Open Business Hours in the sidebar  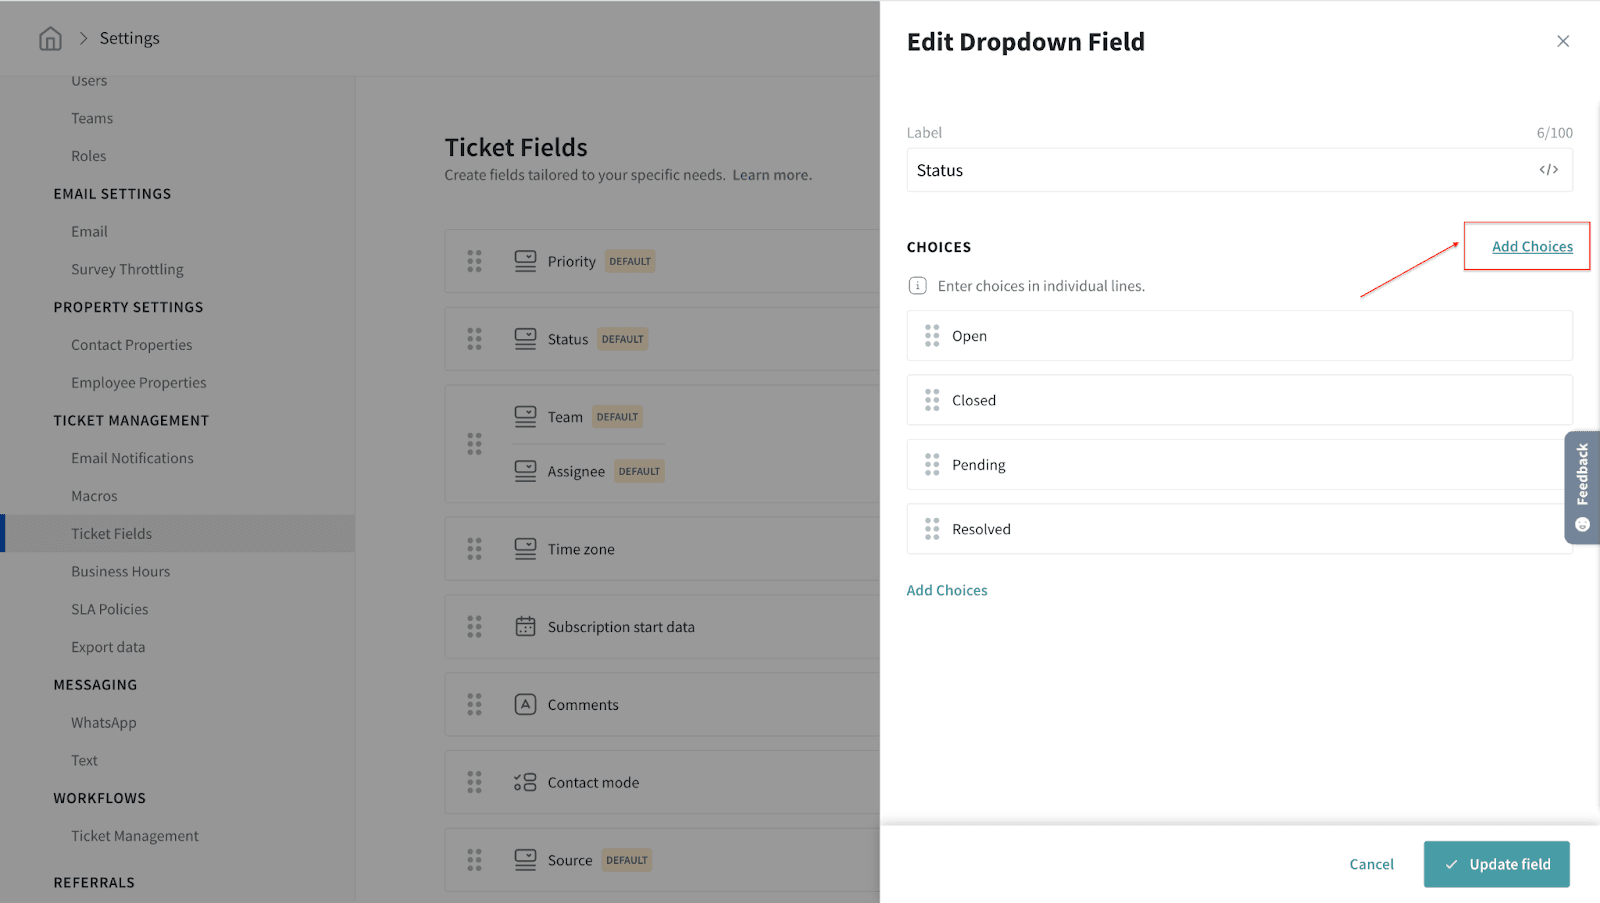coord(120,572)
